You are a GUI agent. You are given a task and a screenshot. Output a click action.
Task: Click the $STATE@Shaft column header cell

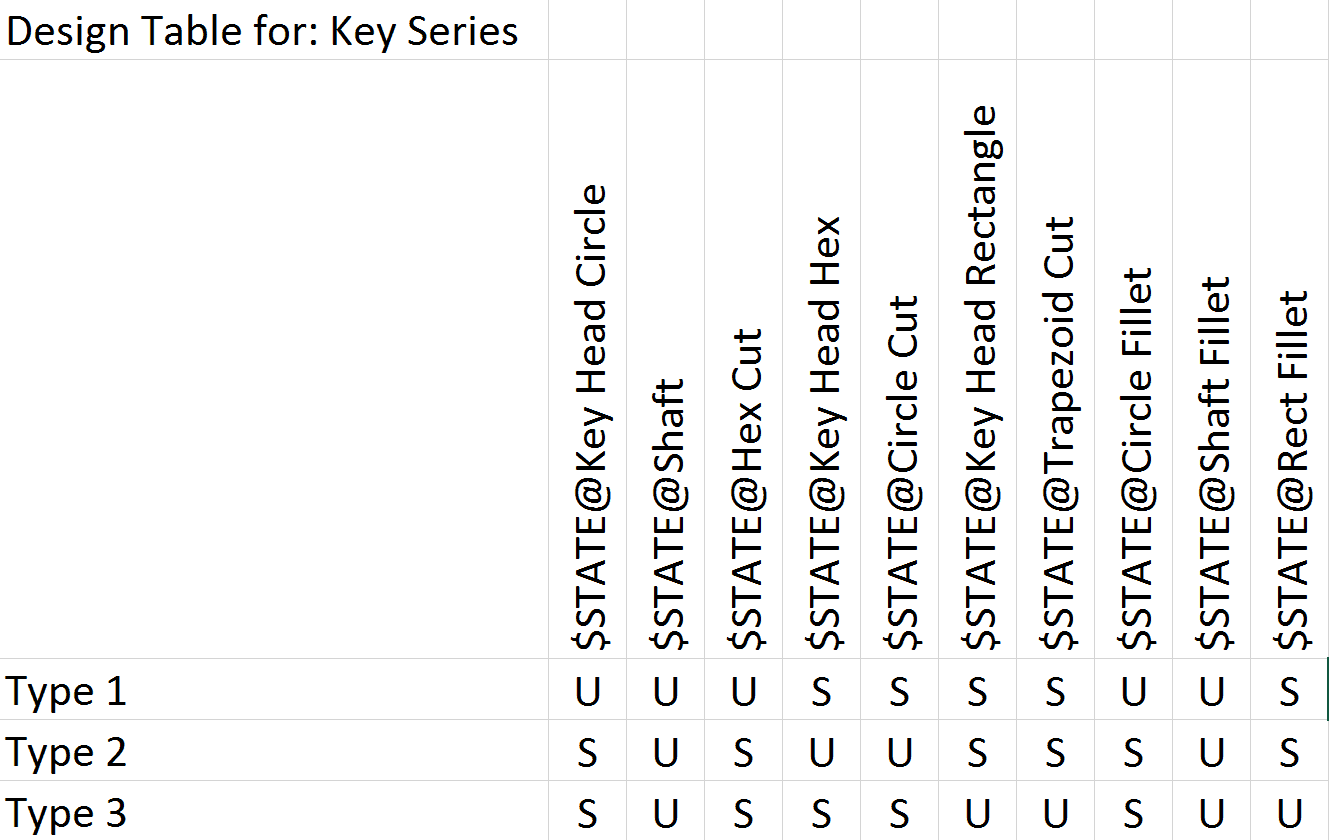click(x=666, y=359)
